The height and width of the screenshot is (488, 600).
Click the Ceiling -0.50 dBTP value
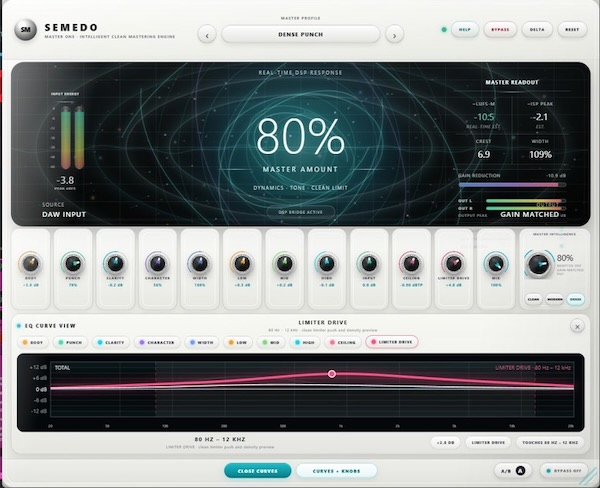(411, 285)
